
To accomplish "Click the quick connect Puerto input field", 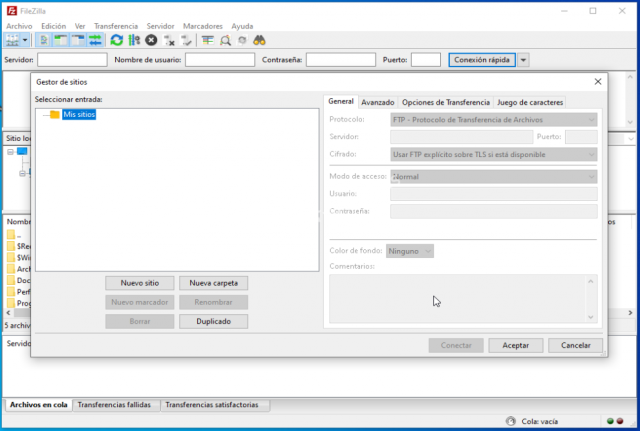I will [x=426, y=60].
